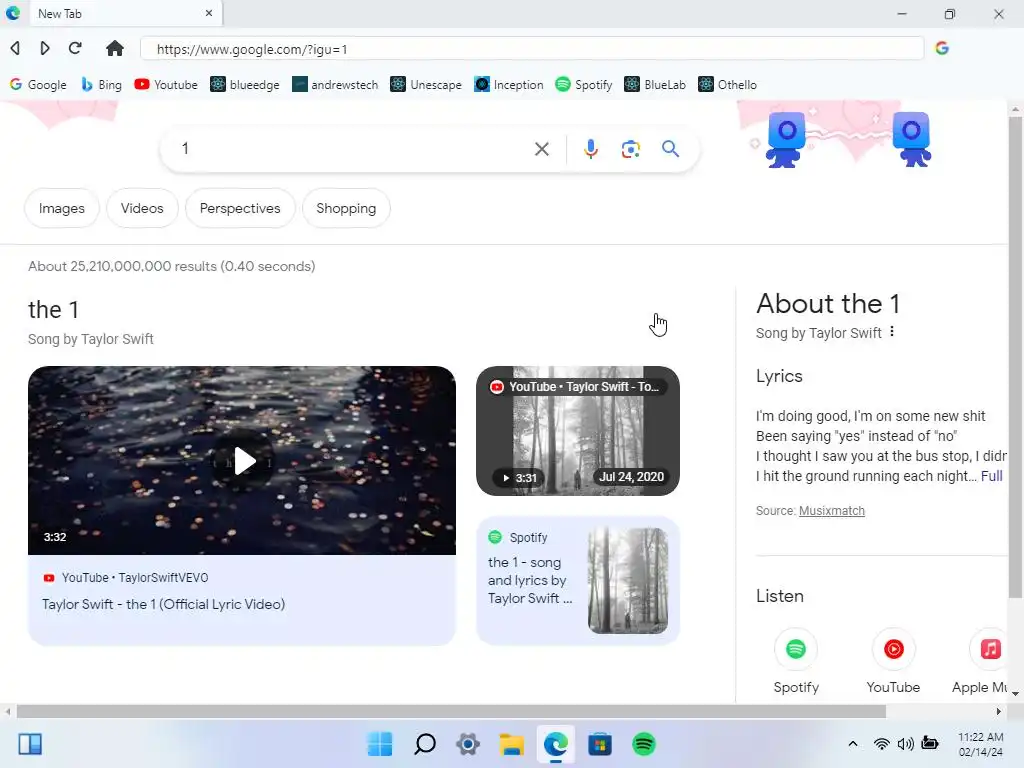Click the address bar URL field

532,49
